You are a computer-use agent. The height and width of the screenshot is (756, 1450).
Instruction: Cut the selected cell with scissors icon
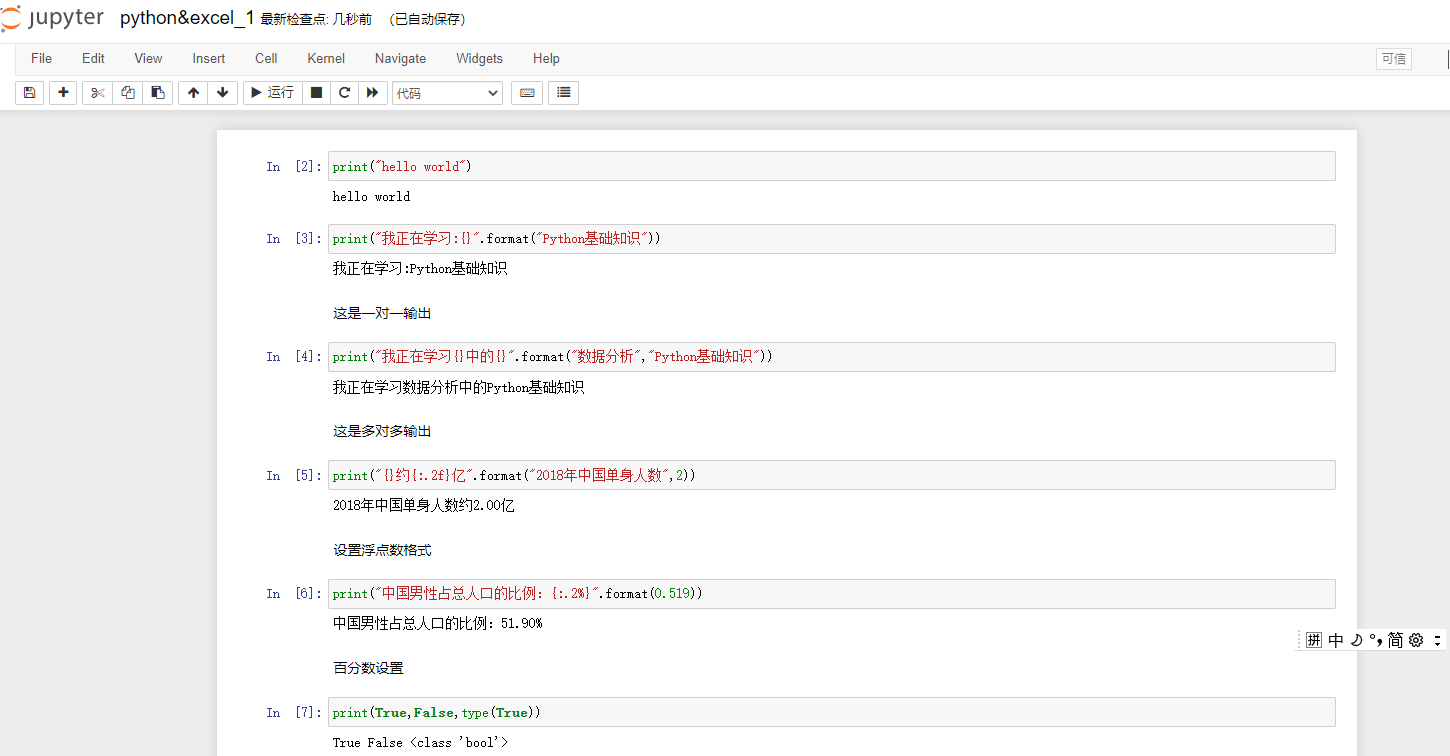[97, 93]
